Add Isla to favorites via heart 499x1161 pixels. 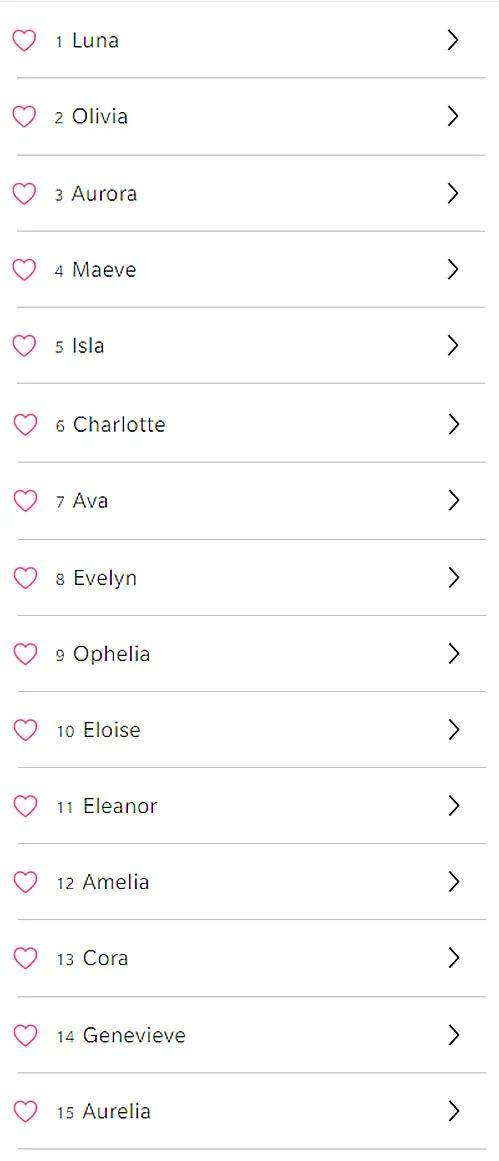click(x=24, y=346)
